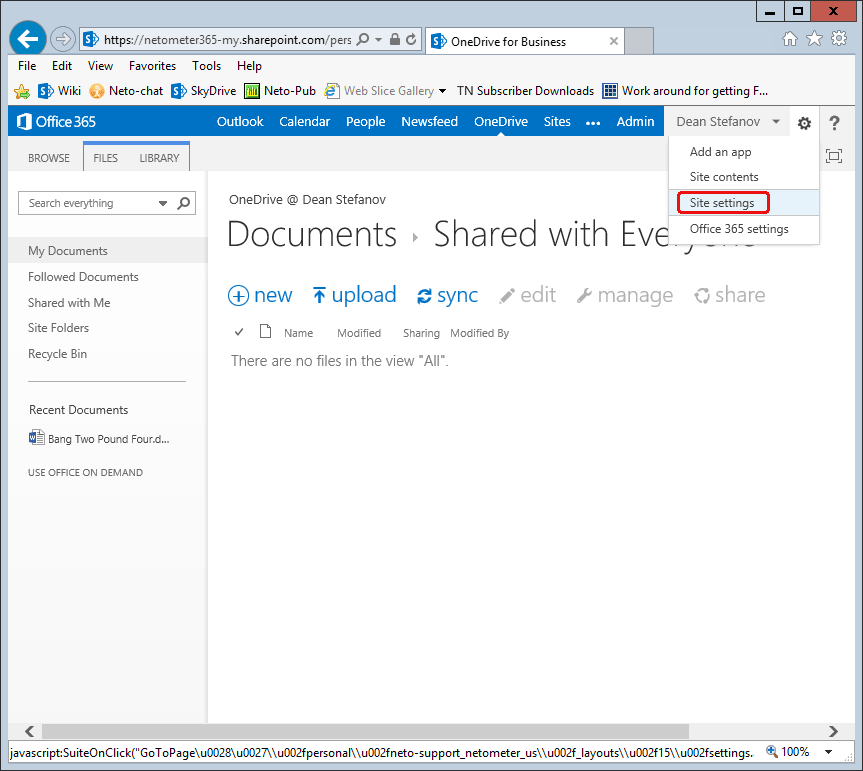Switch to the FILES ribbon tab

pyautogui.click(x=106, y=158)
